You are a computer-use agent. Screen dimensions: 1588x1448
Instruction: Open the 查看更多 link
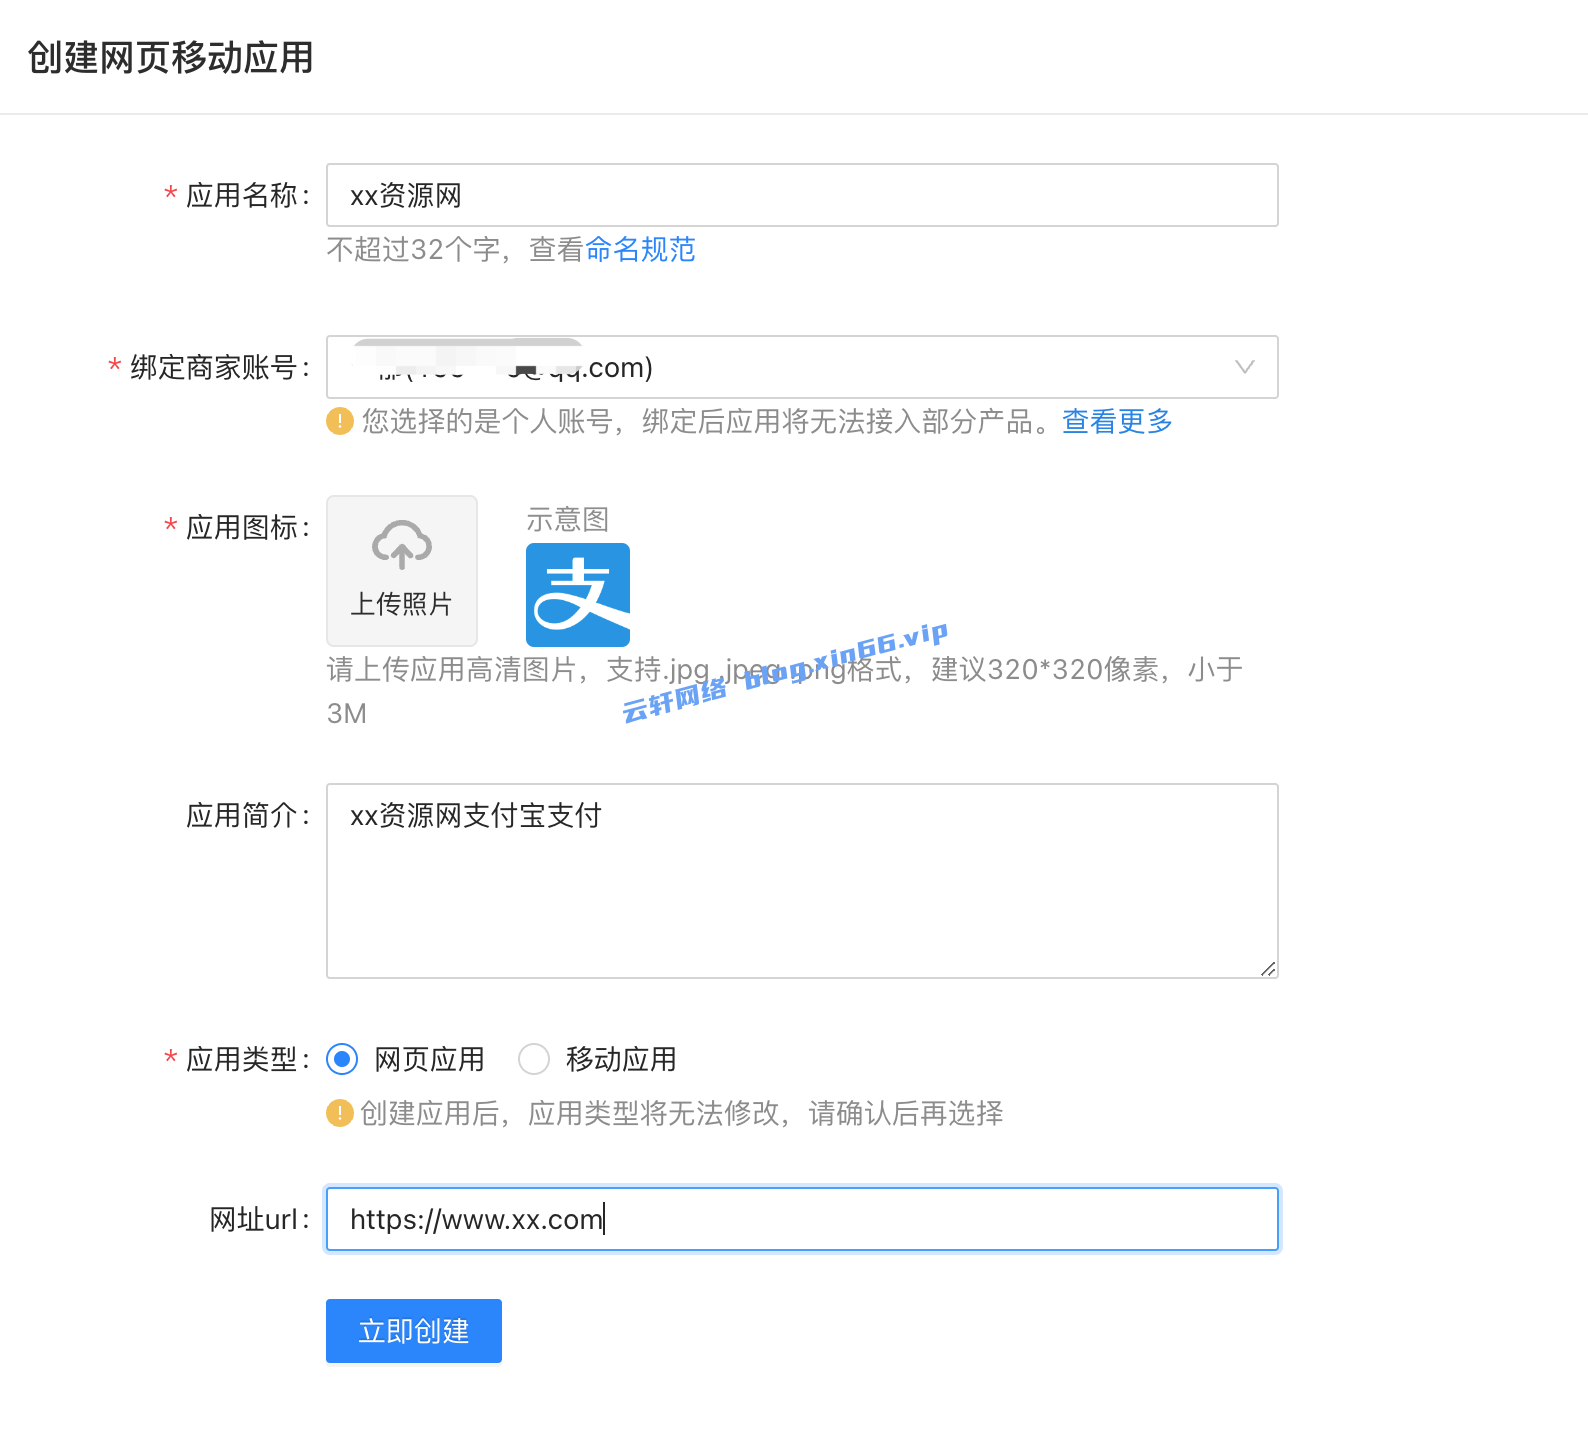tap(1117, 421)
